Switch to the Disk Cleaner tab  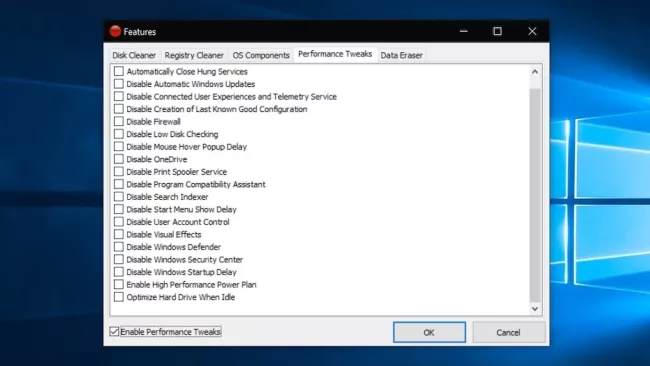134,55
